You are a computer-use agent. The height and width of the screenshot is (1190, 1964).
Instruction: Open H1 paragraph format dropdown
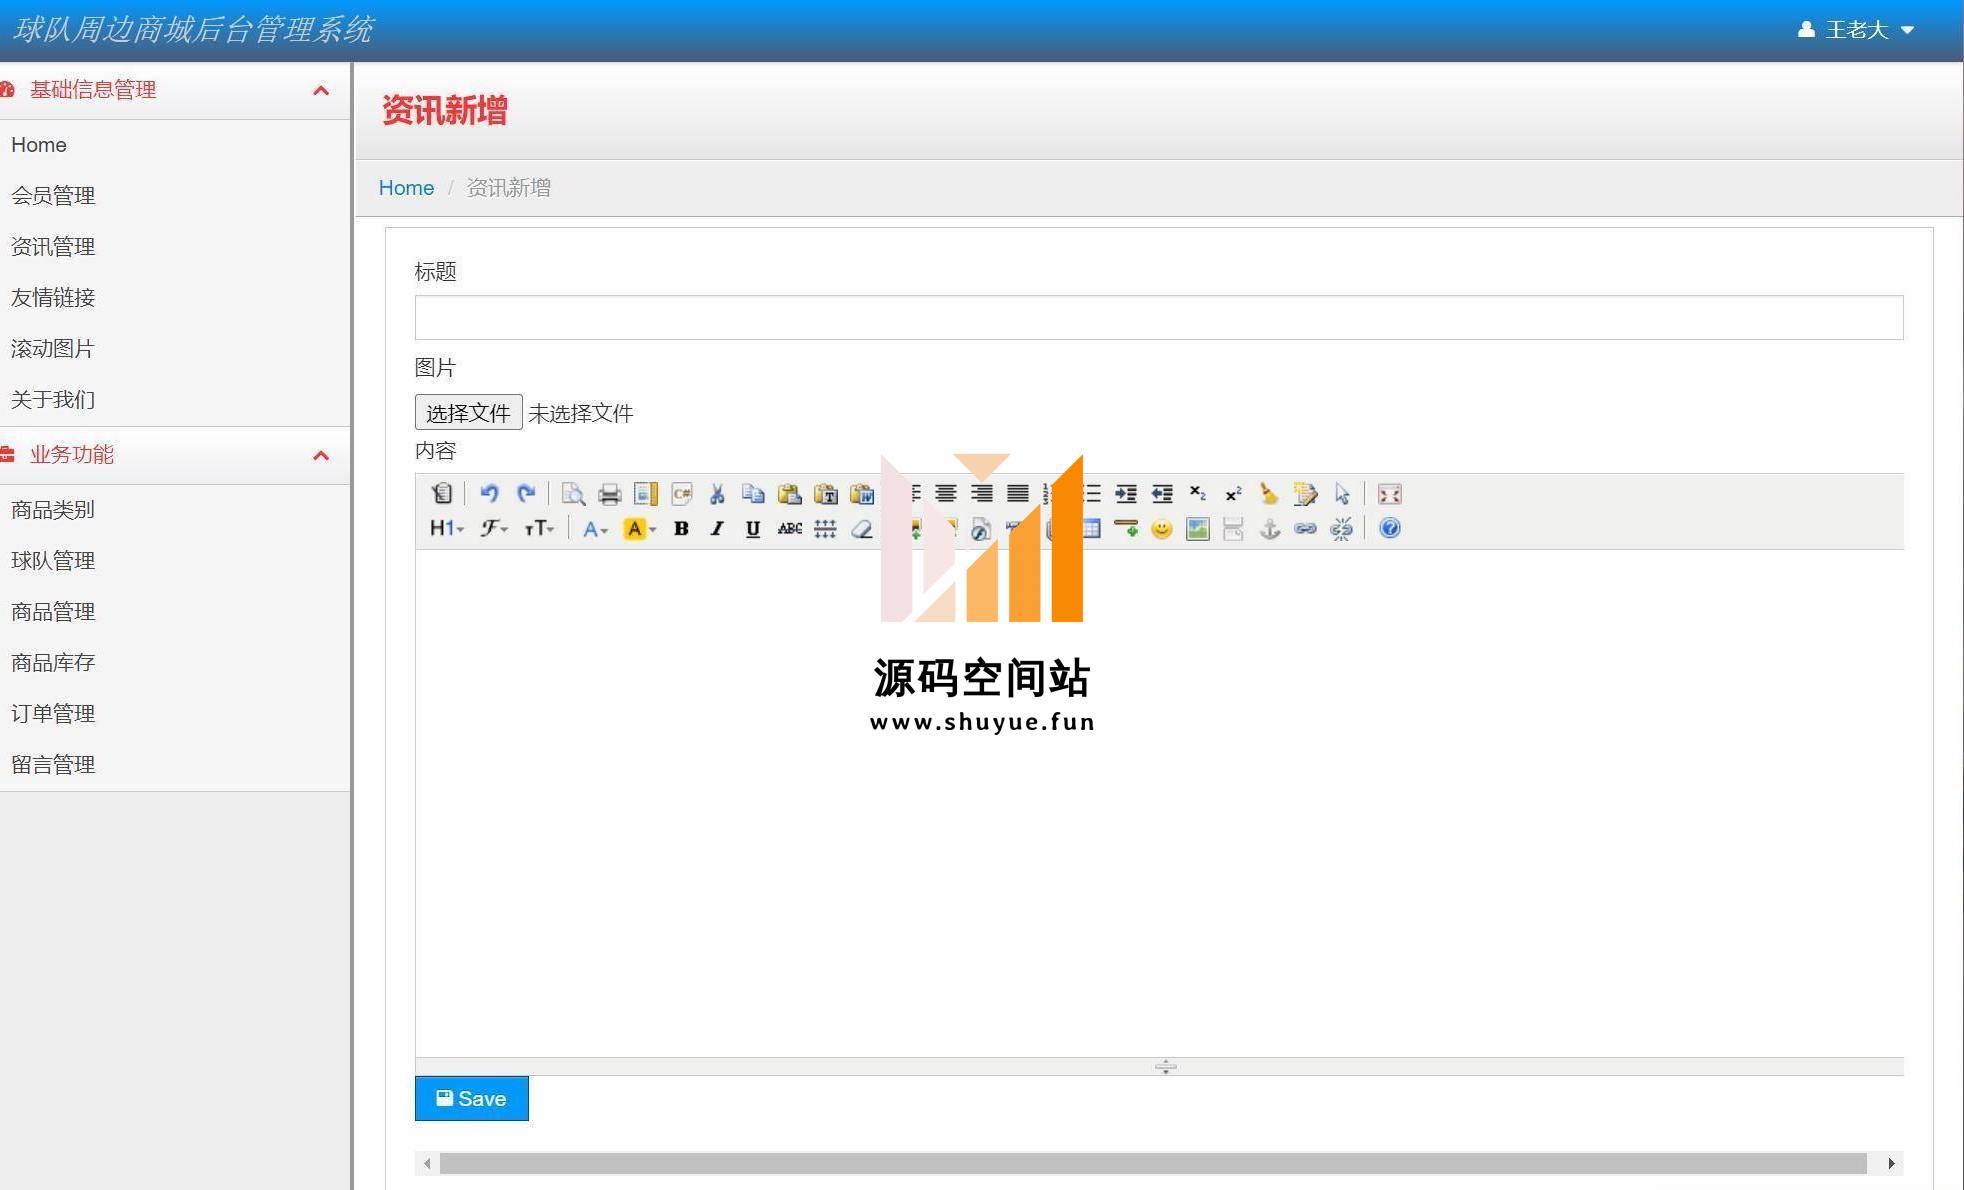click(x=446, y=528)
